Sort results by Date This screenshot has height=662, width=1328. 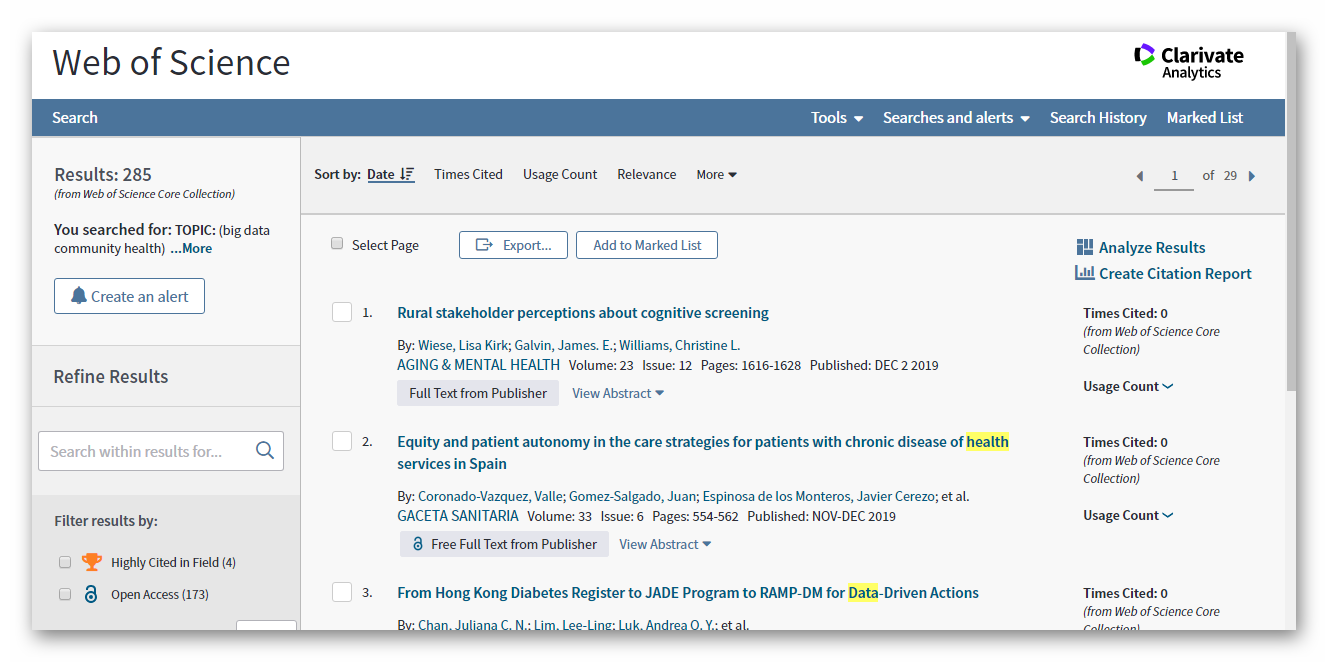tap(391, 175)
